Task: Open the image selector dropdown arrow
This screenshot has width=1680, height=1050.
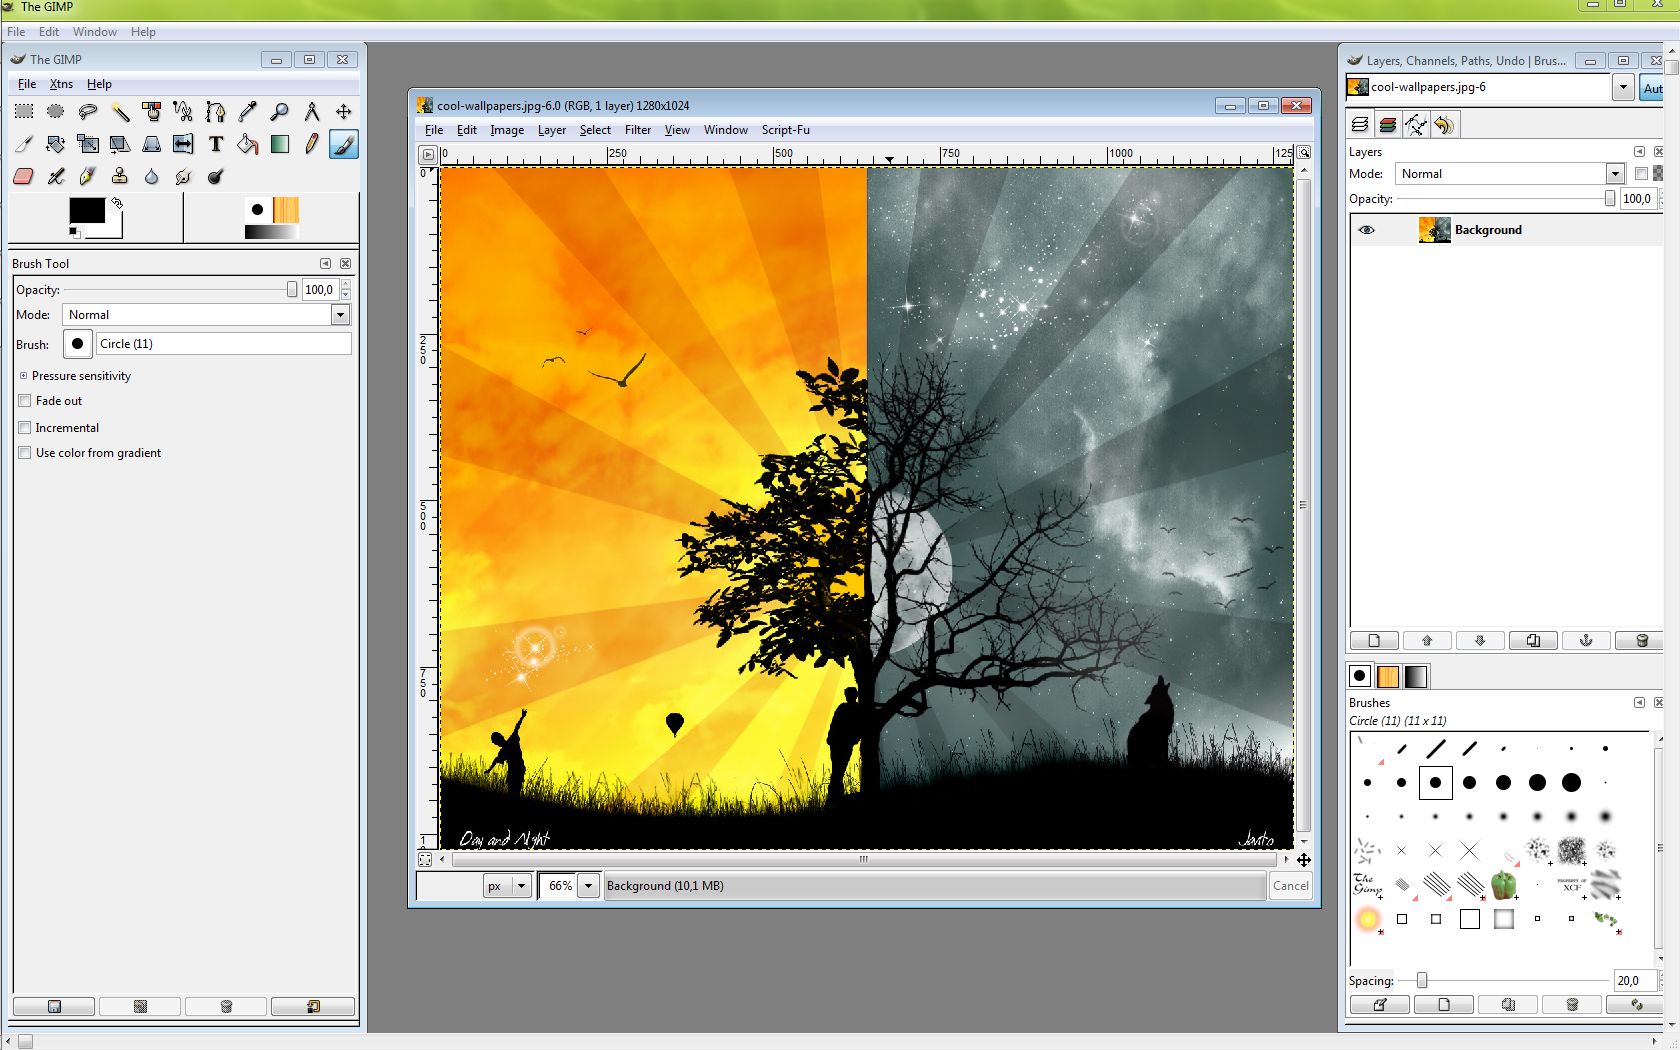Action: (x=1623, y=88)
